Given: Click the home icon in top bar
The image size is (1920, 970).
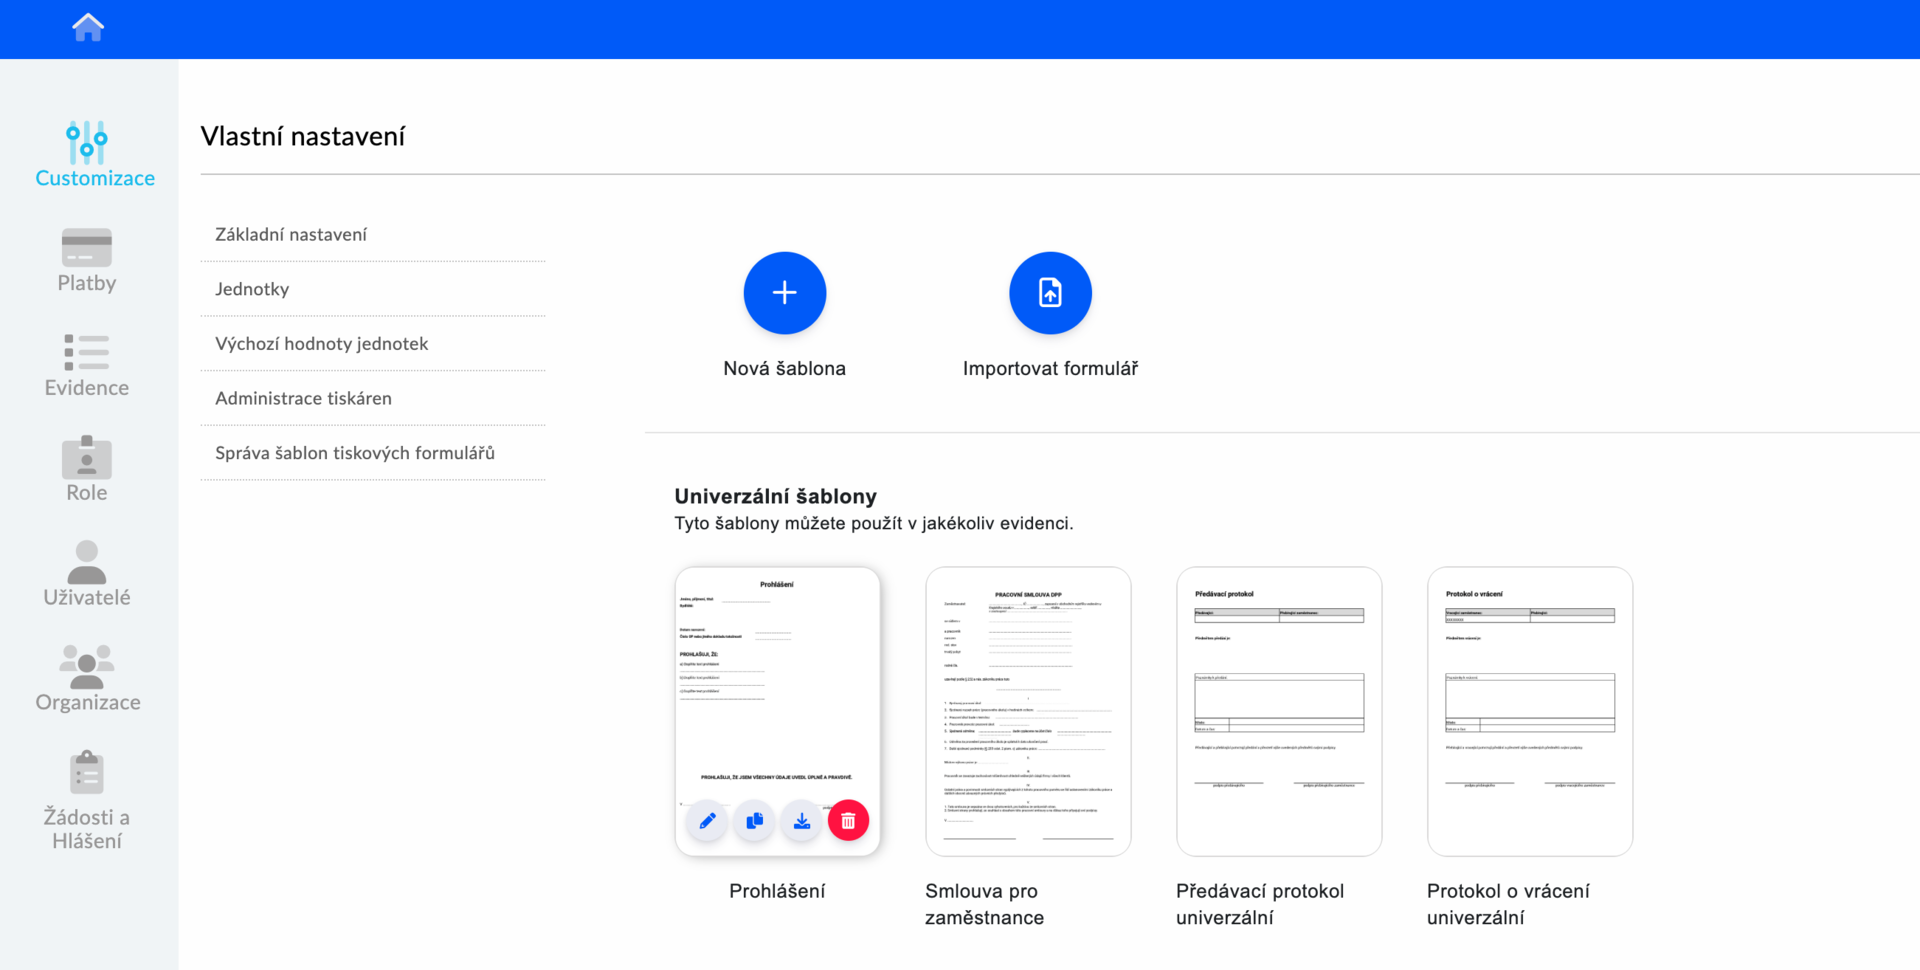Looking at the screenshot, I should click(x=88, y=27).
